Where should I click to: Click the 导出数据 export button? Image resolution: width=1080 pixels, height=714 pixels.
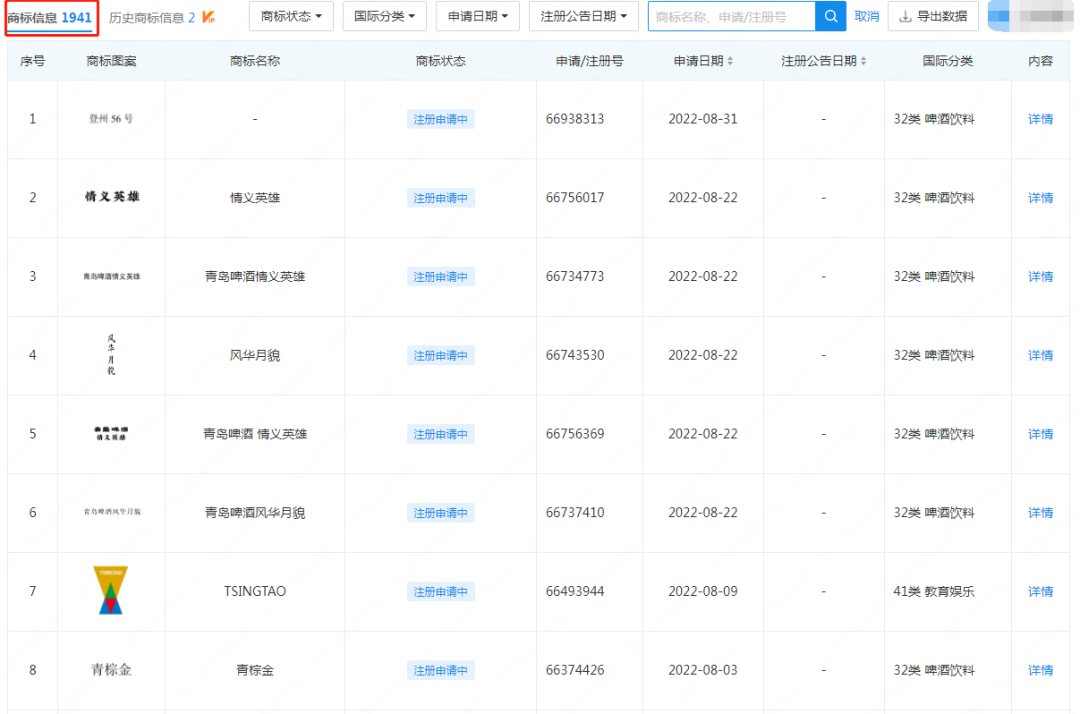[933, 16]
